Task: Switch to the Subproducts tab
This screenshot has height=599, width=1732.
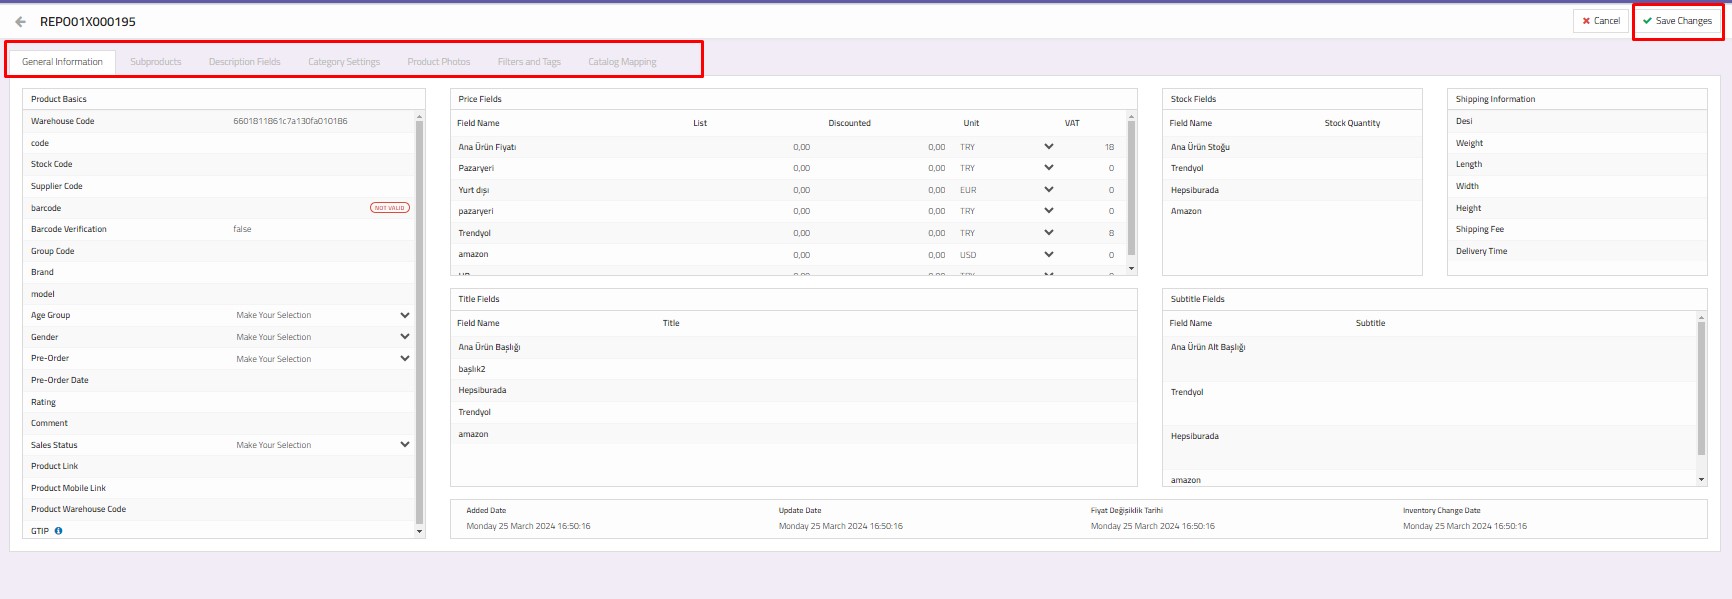Action: tap(156, 62)
